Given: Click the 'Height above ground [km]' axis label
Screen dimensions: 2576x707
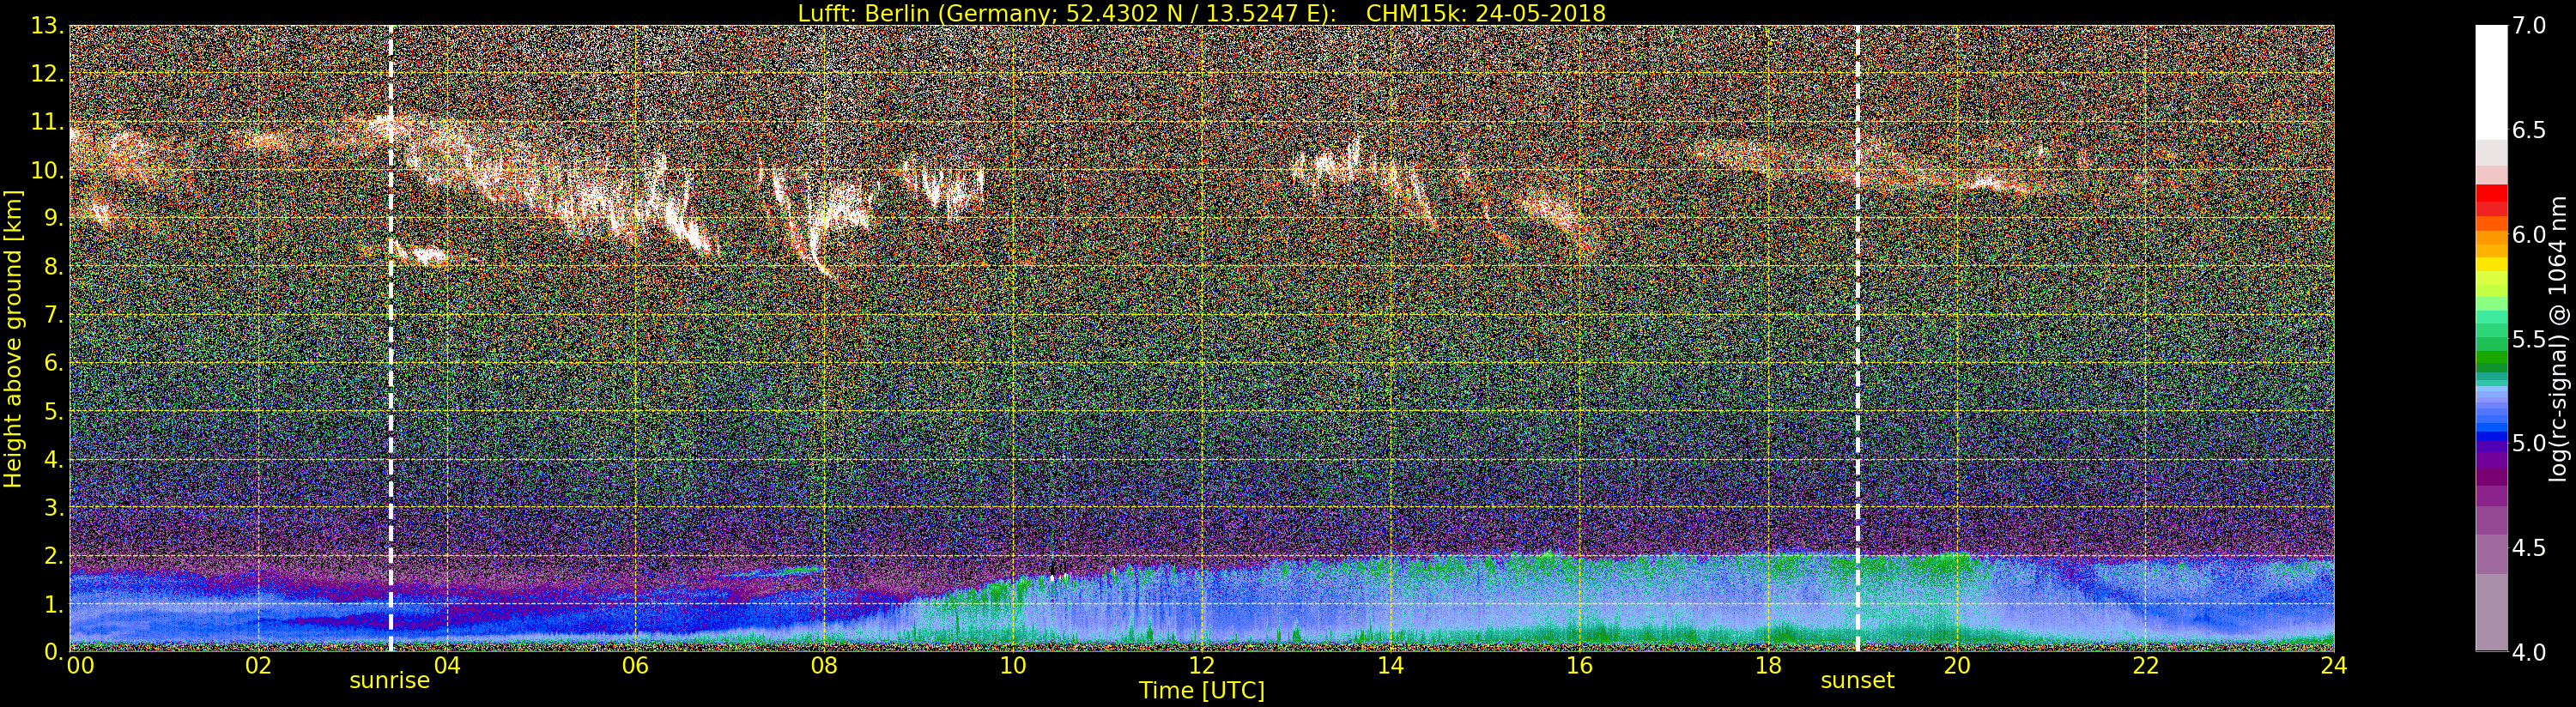Looking at the screenshot, I should [13, 339].
